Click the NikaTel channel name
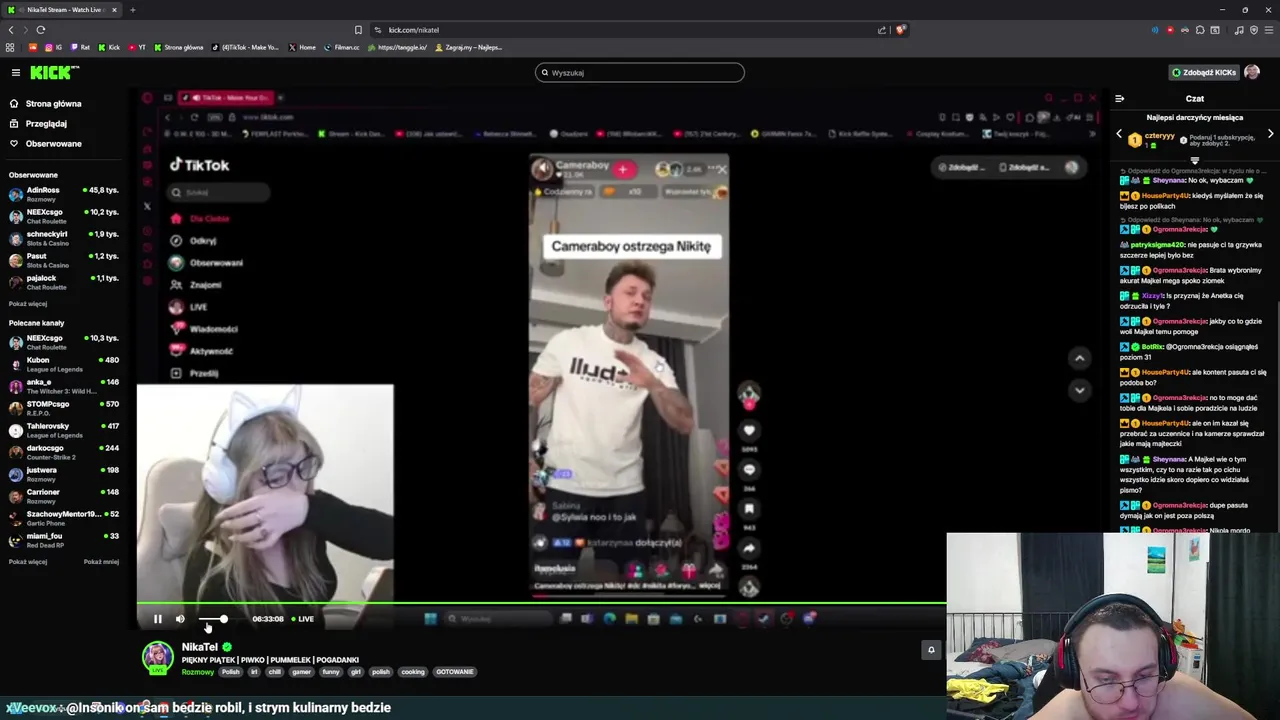1280x720 pixels. [x=199, y=647]
